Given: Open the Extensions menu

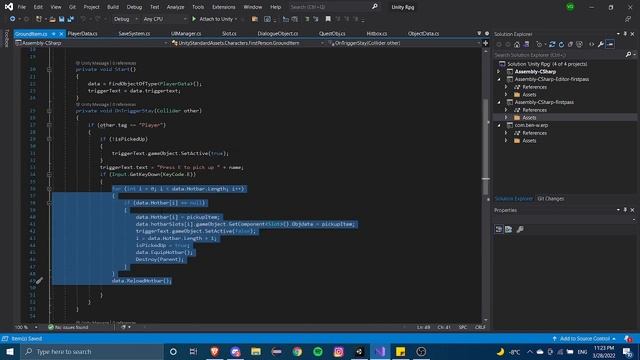Looking at the screenshot, I should coord(224,7).
